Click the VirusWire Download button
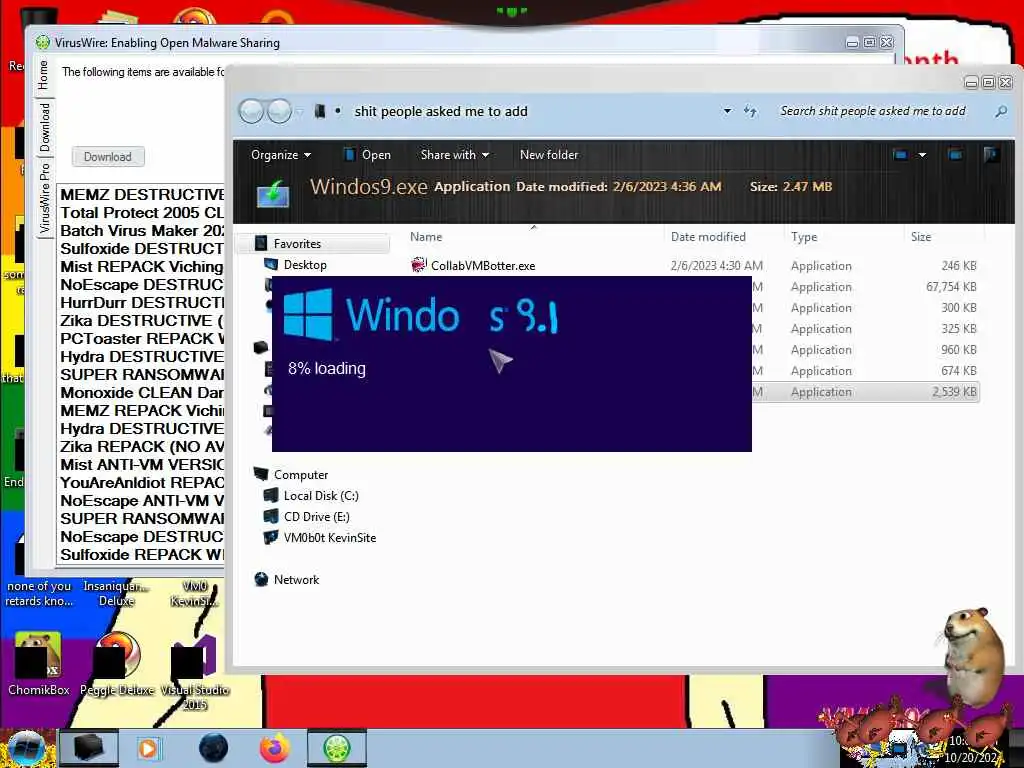The height and width of the screenshot is (768, 1024). pyautogui.click(x=108, y=157)
